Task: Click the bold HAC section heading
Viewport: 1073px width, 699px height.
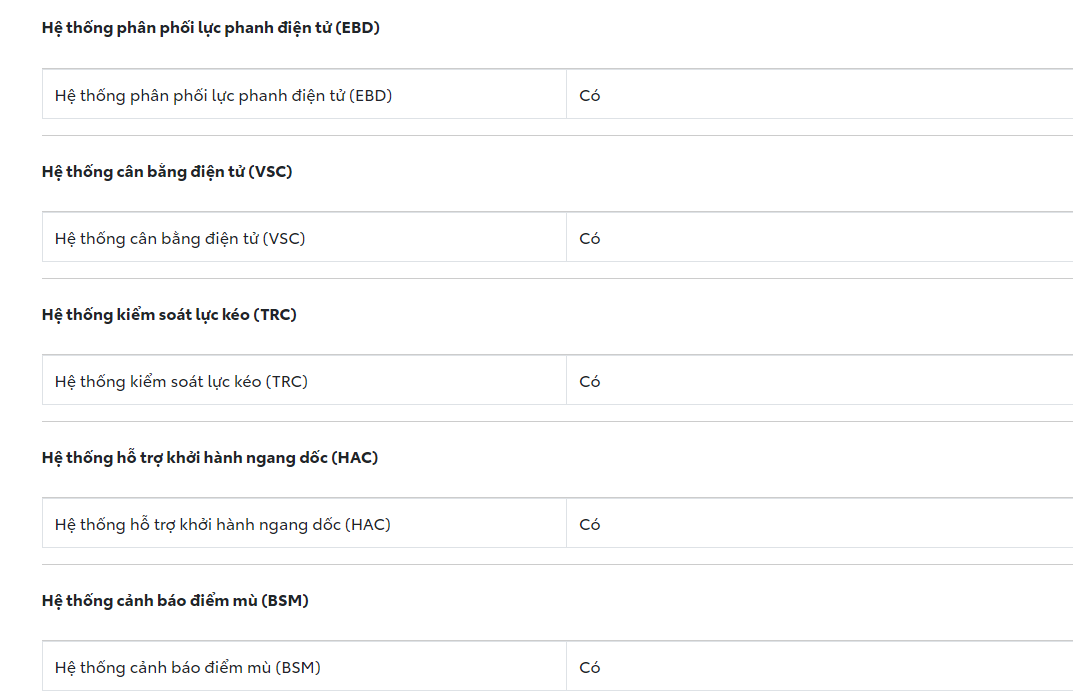Action: pyautogui.click(x=210, y=457)
